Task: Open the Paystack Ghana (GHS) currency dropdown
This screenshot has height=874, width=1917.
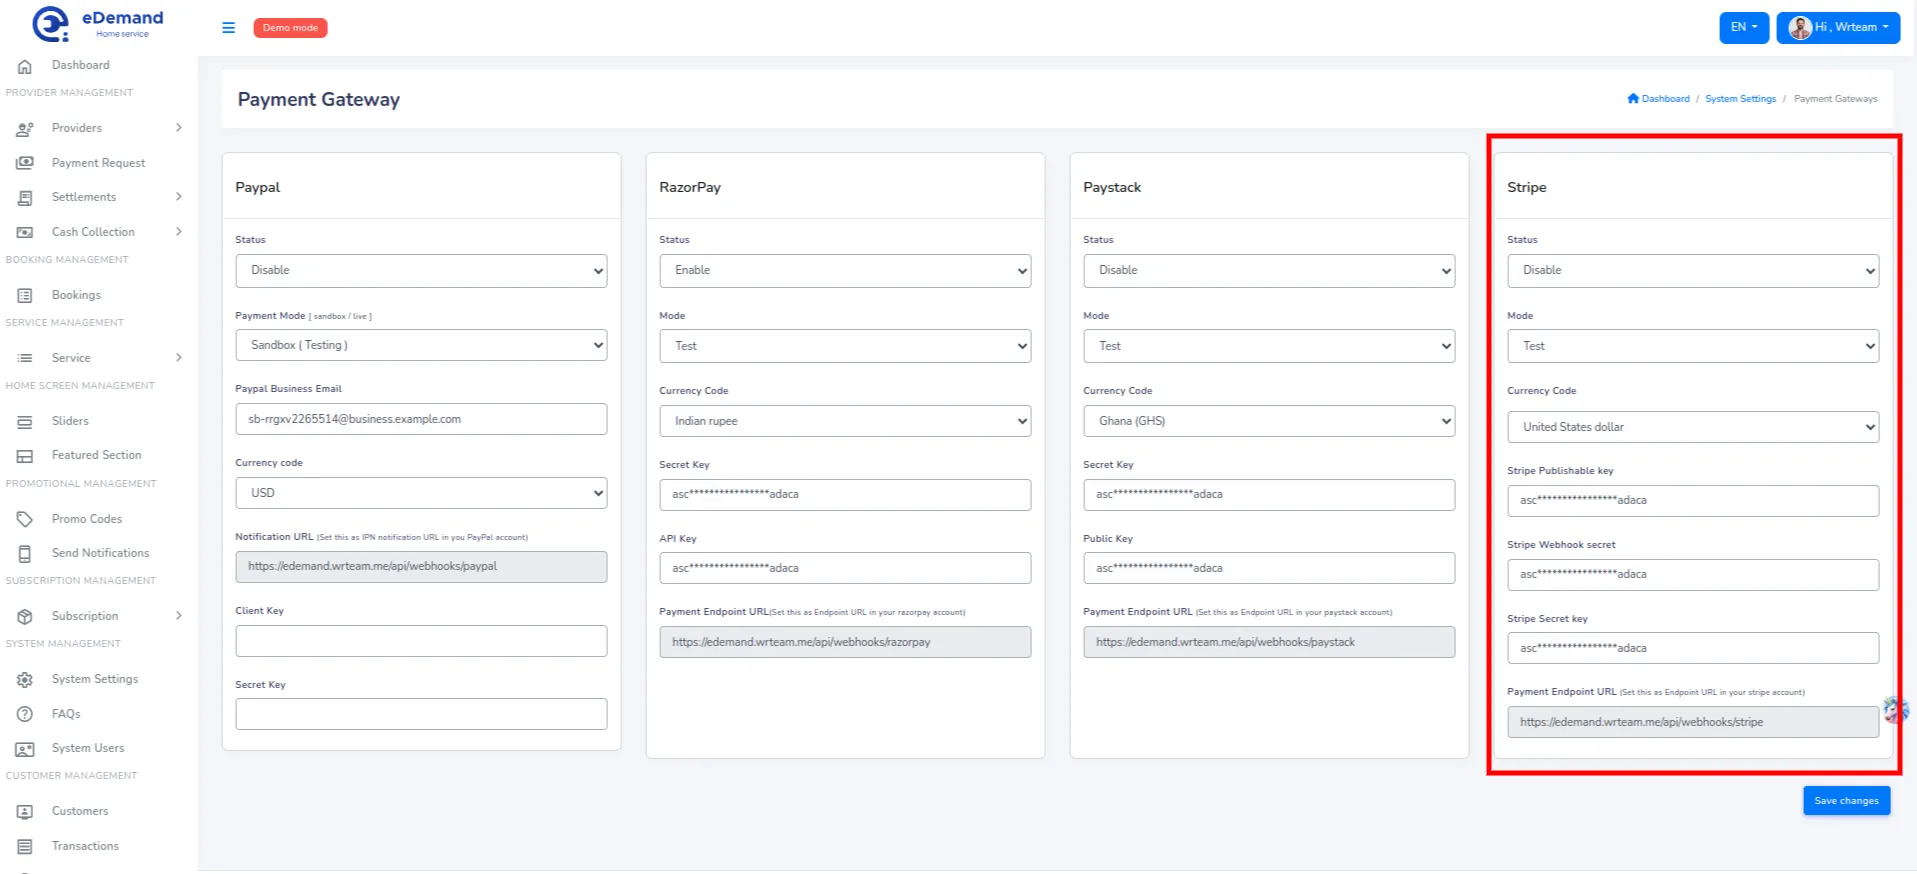Action: click(x=1269, y=421)
